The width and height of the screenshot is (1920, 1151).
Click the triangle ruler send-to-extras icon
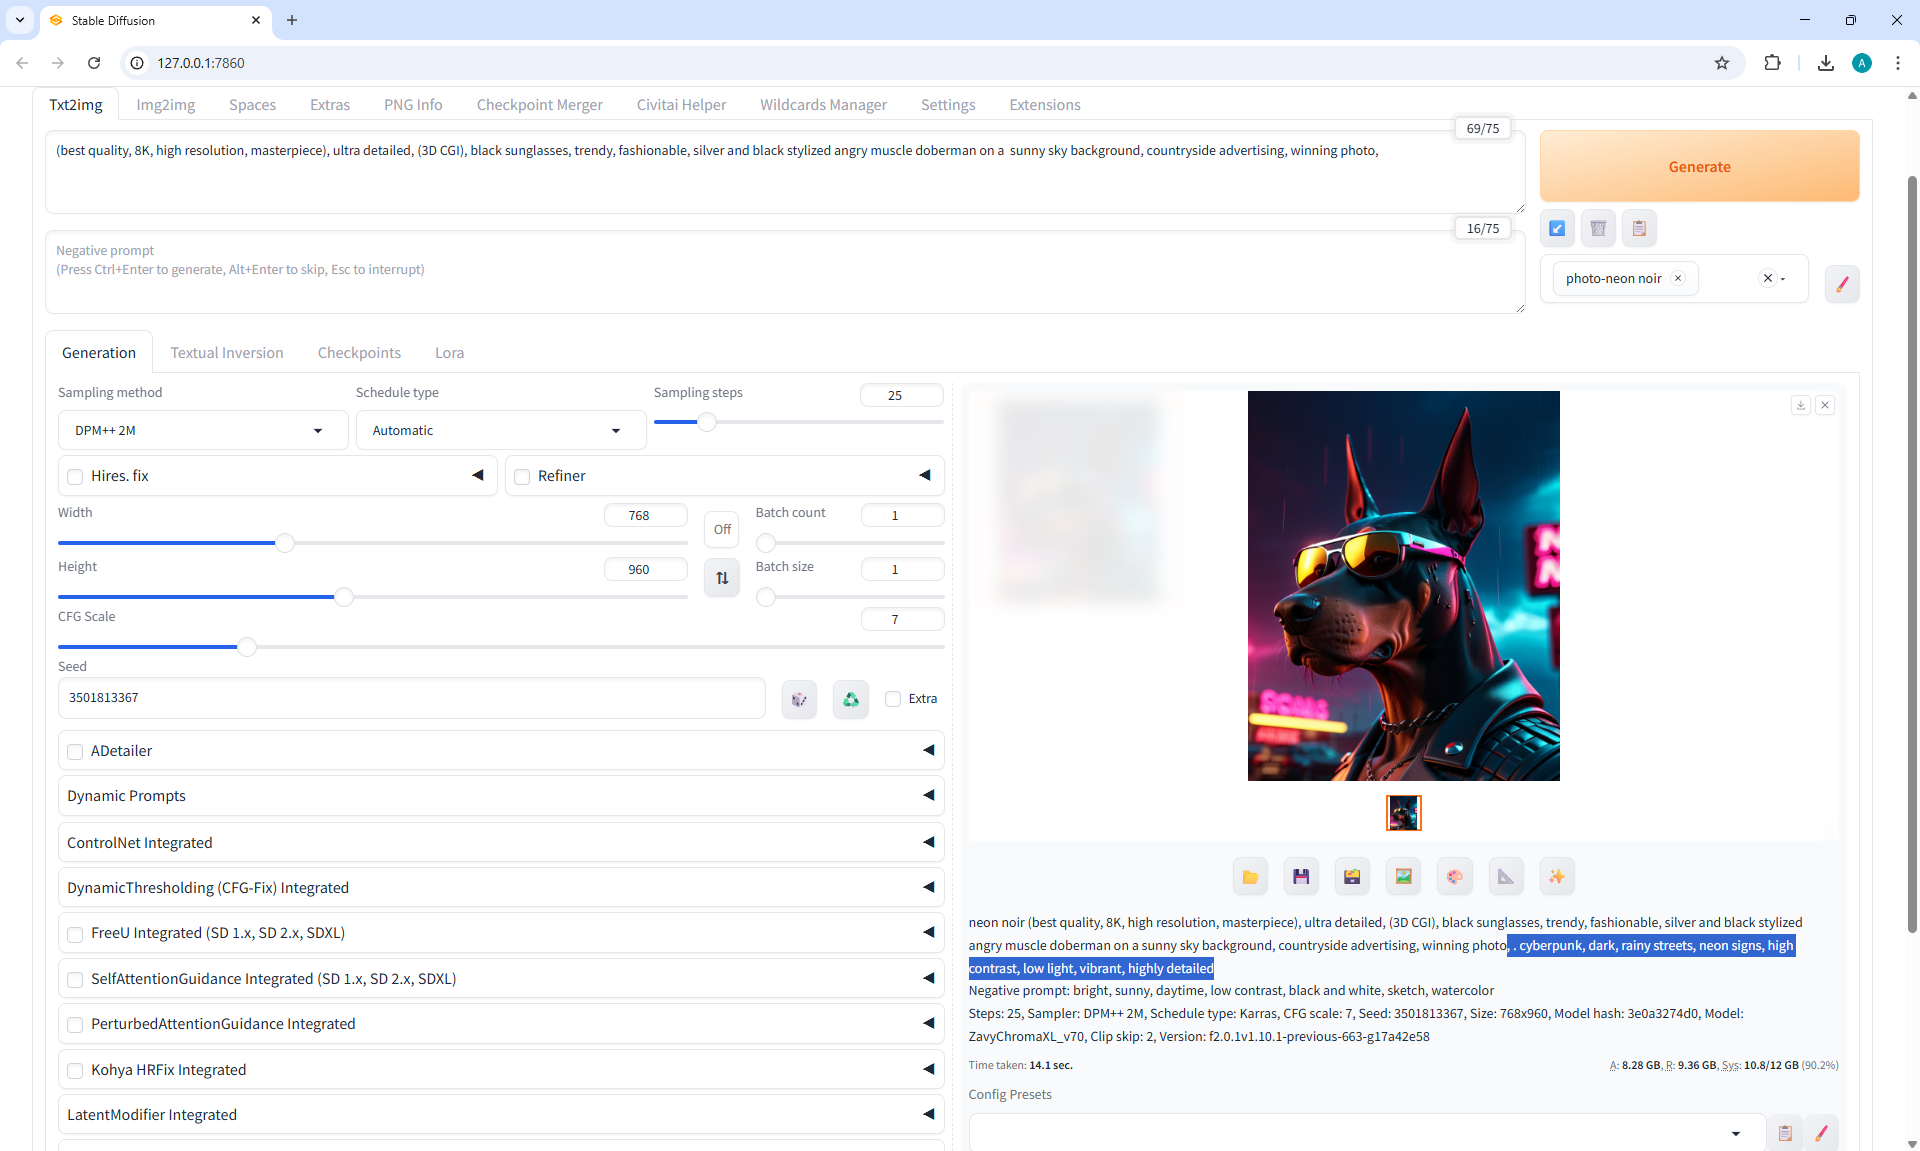[x=1505, y=877]
